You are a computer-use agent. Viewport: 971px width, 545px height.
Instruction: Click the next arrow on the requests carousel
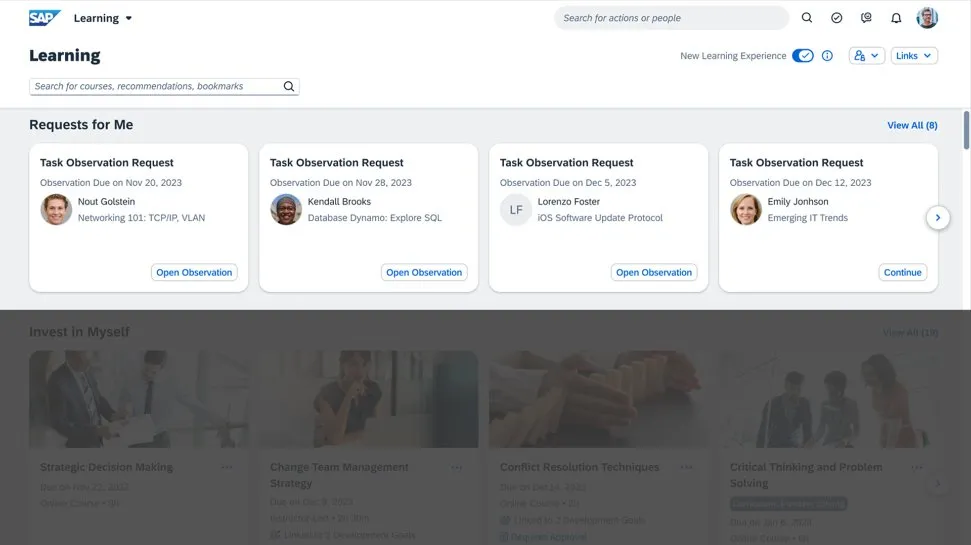(x=937, y=217)
